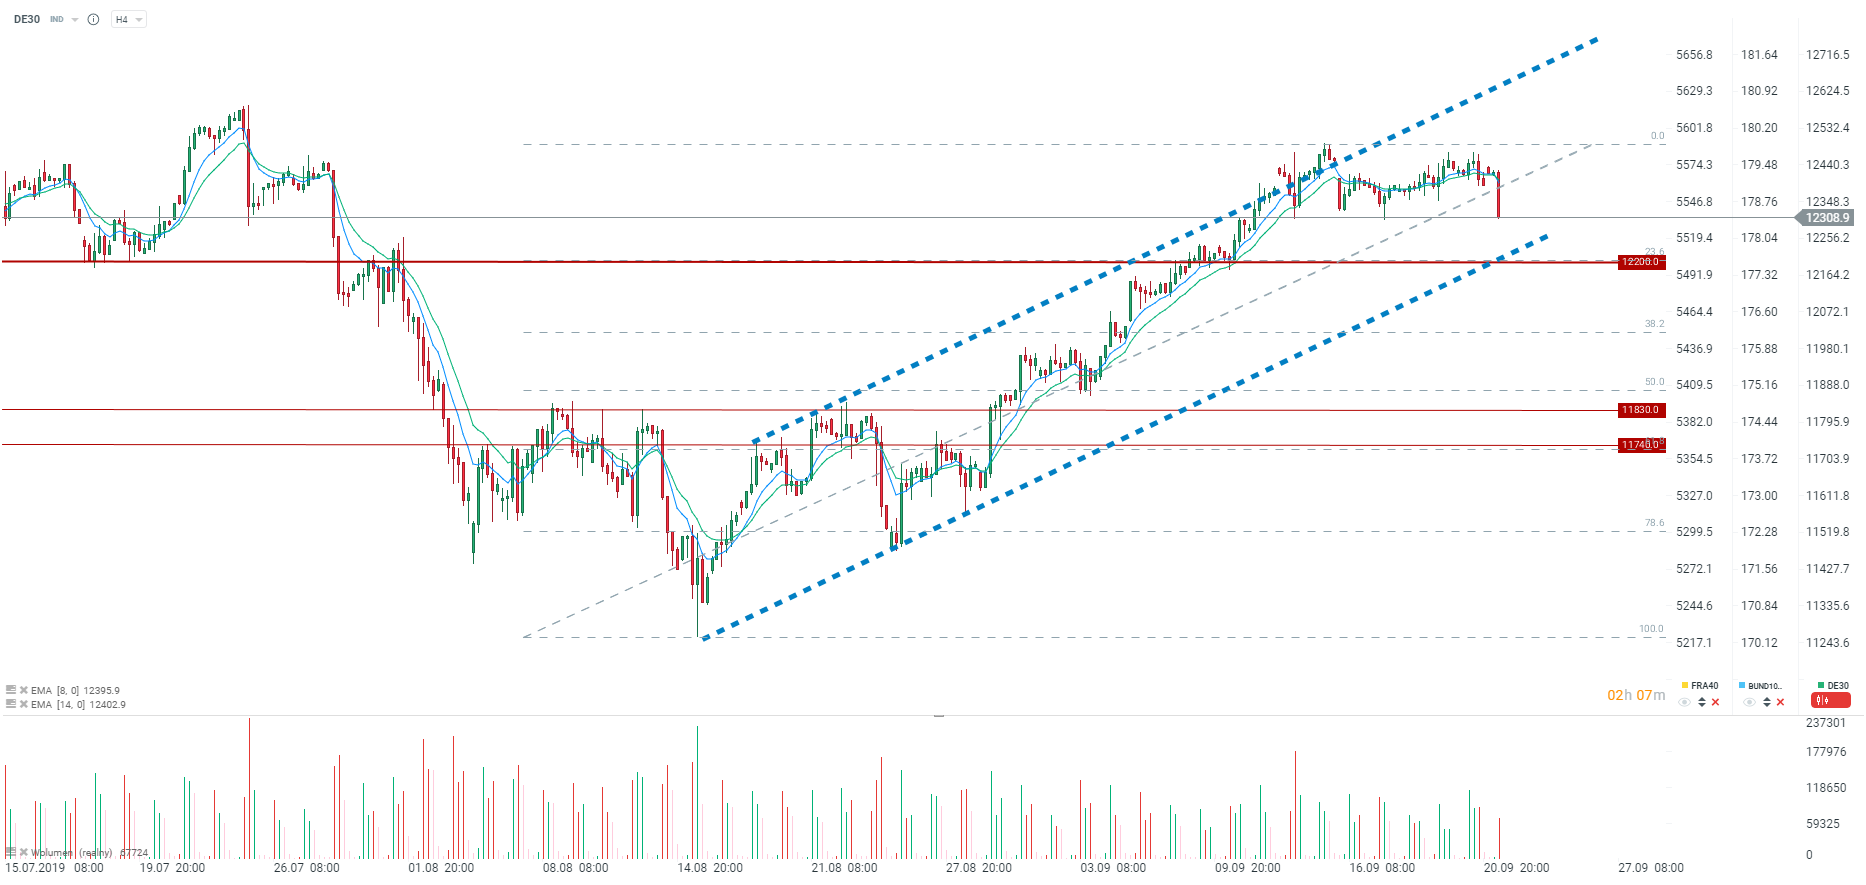Remove the Wolumen volume indicator
The width and height of the screenshot is (1866, 885).
[x=24, y=853]
